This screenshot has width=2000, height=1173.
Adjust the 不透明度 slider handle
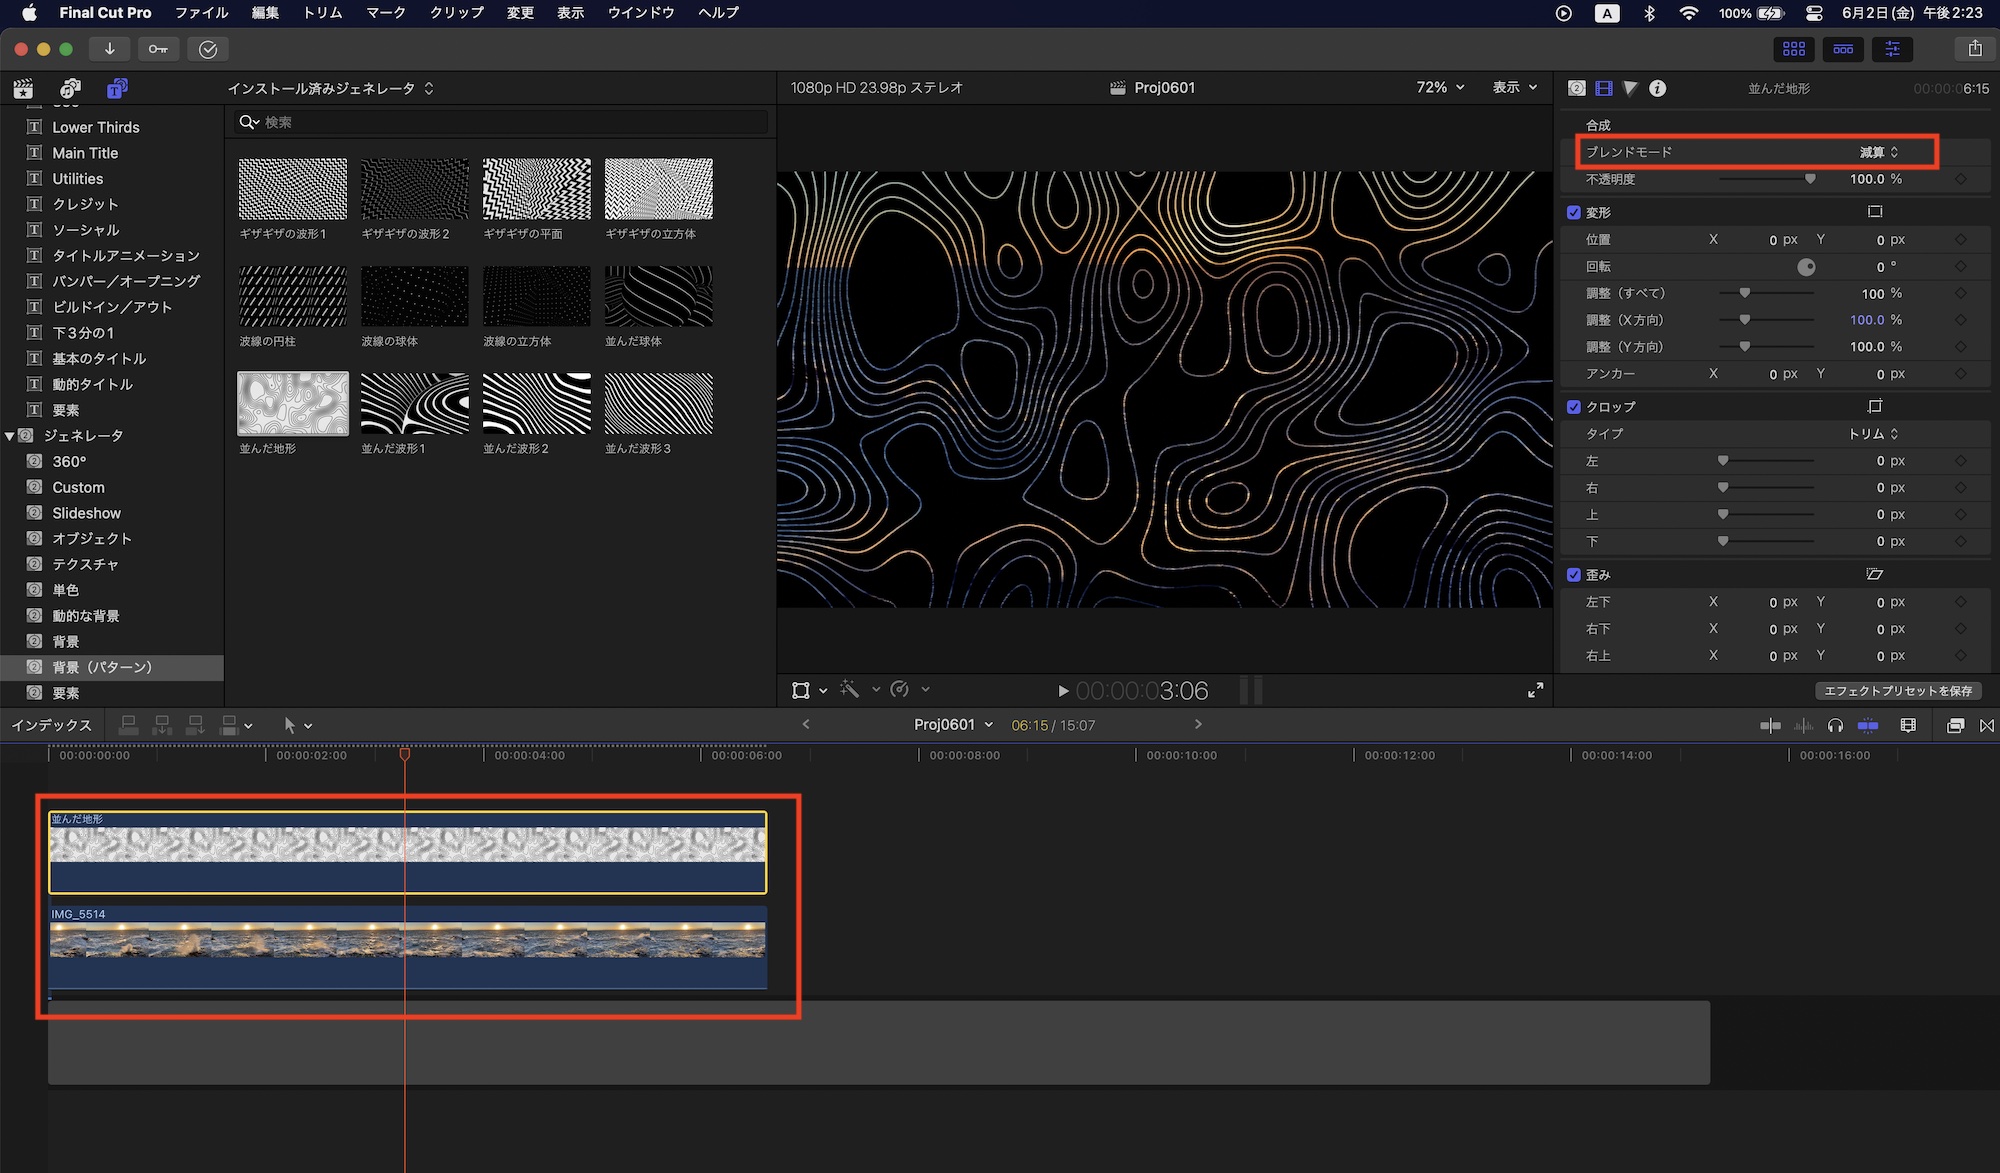click(x=1809, y=179)
